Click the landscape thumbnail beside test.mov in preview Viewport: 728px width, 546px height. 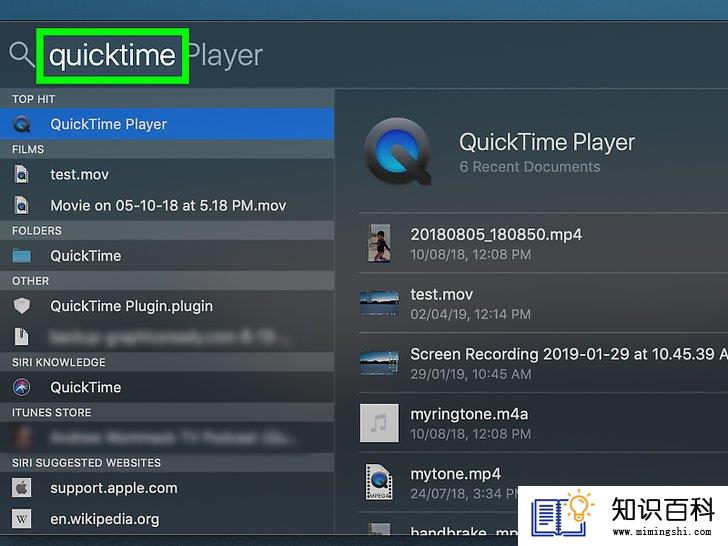[x=379, y=303]
